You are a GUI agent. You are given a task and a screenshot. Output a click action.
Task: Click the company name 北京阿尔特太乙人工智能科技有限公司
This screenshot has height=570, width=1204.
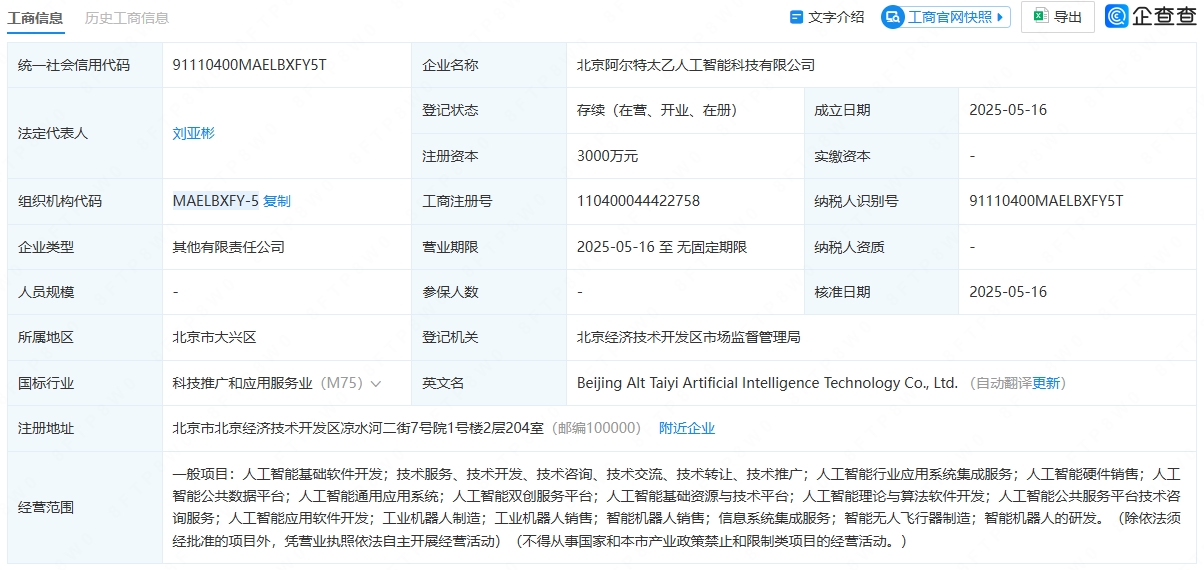(696, 65)
